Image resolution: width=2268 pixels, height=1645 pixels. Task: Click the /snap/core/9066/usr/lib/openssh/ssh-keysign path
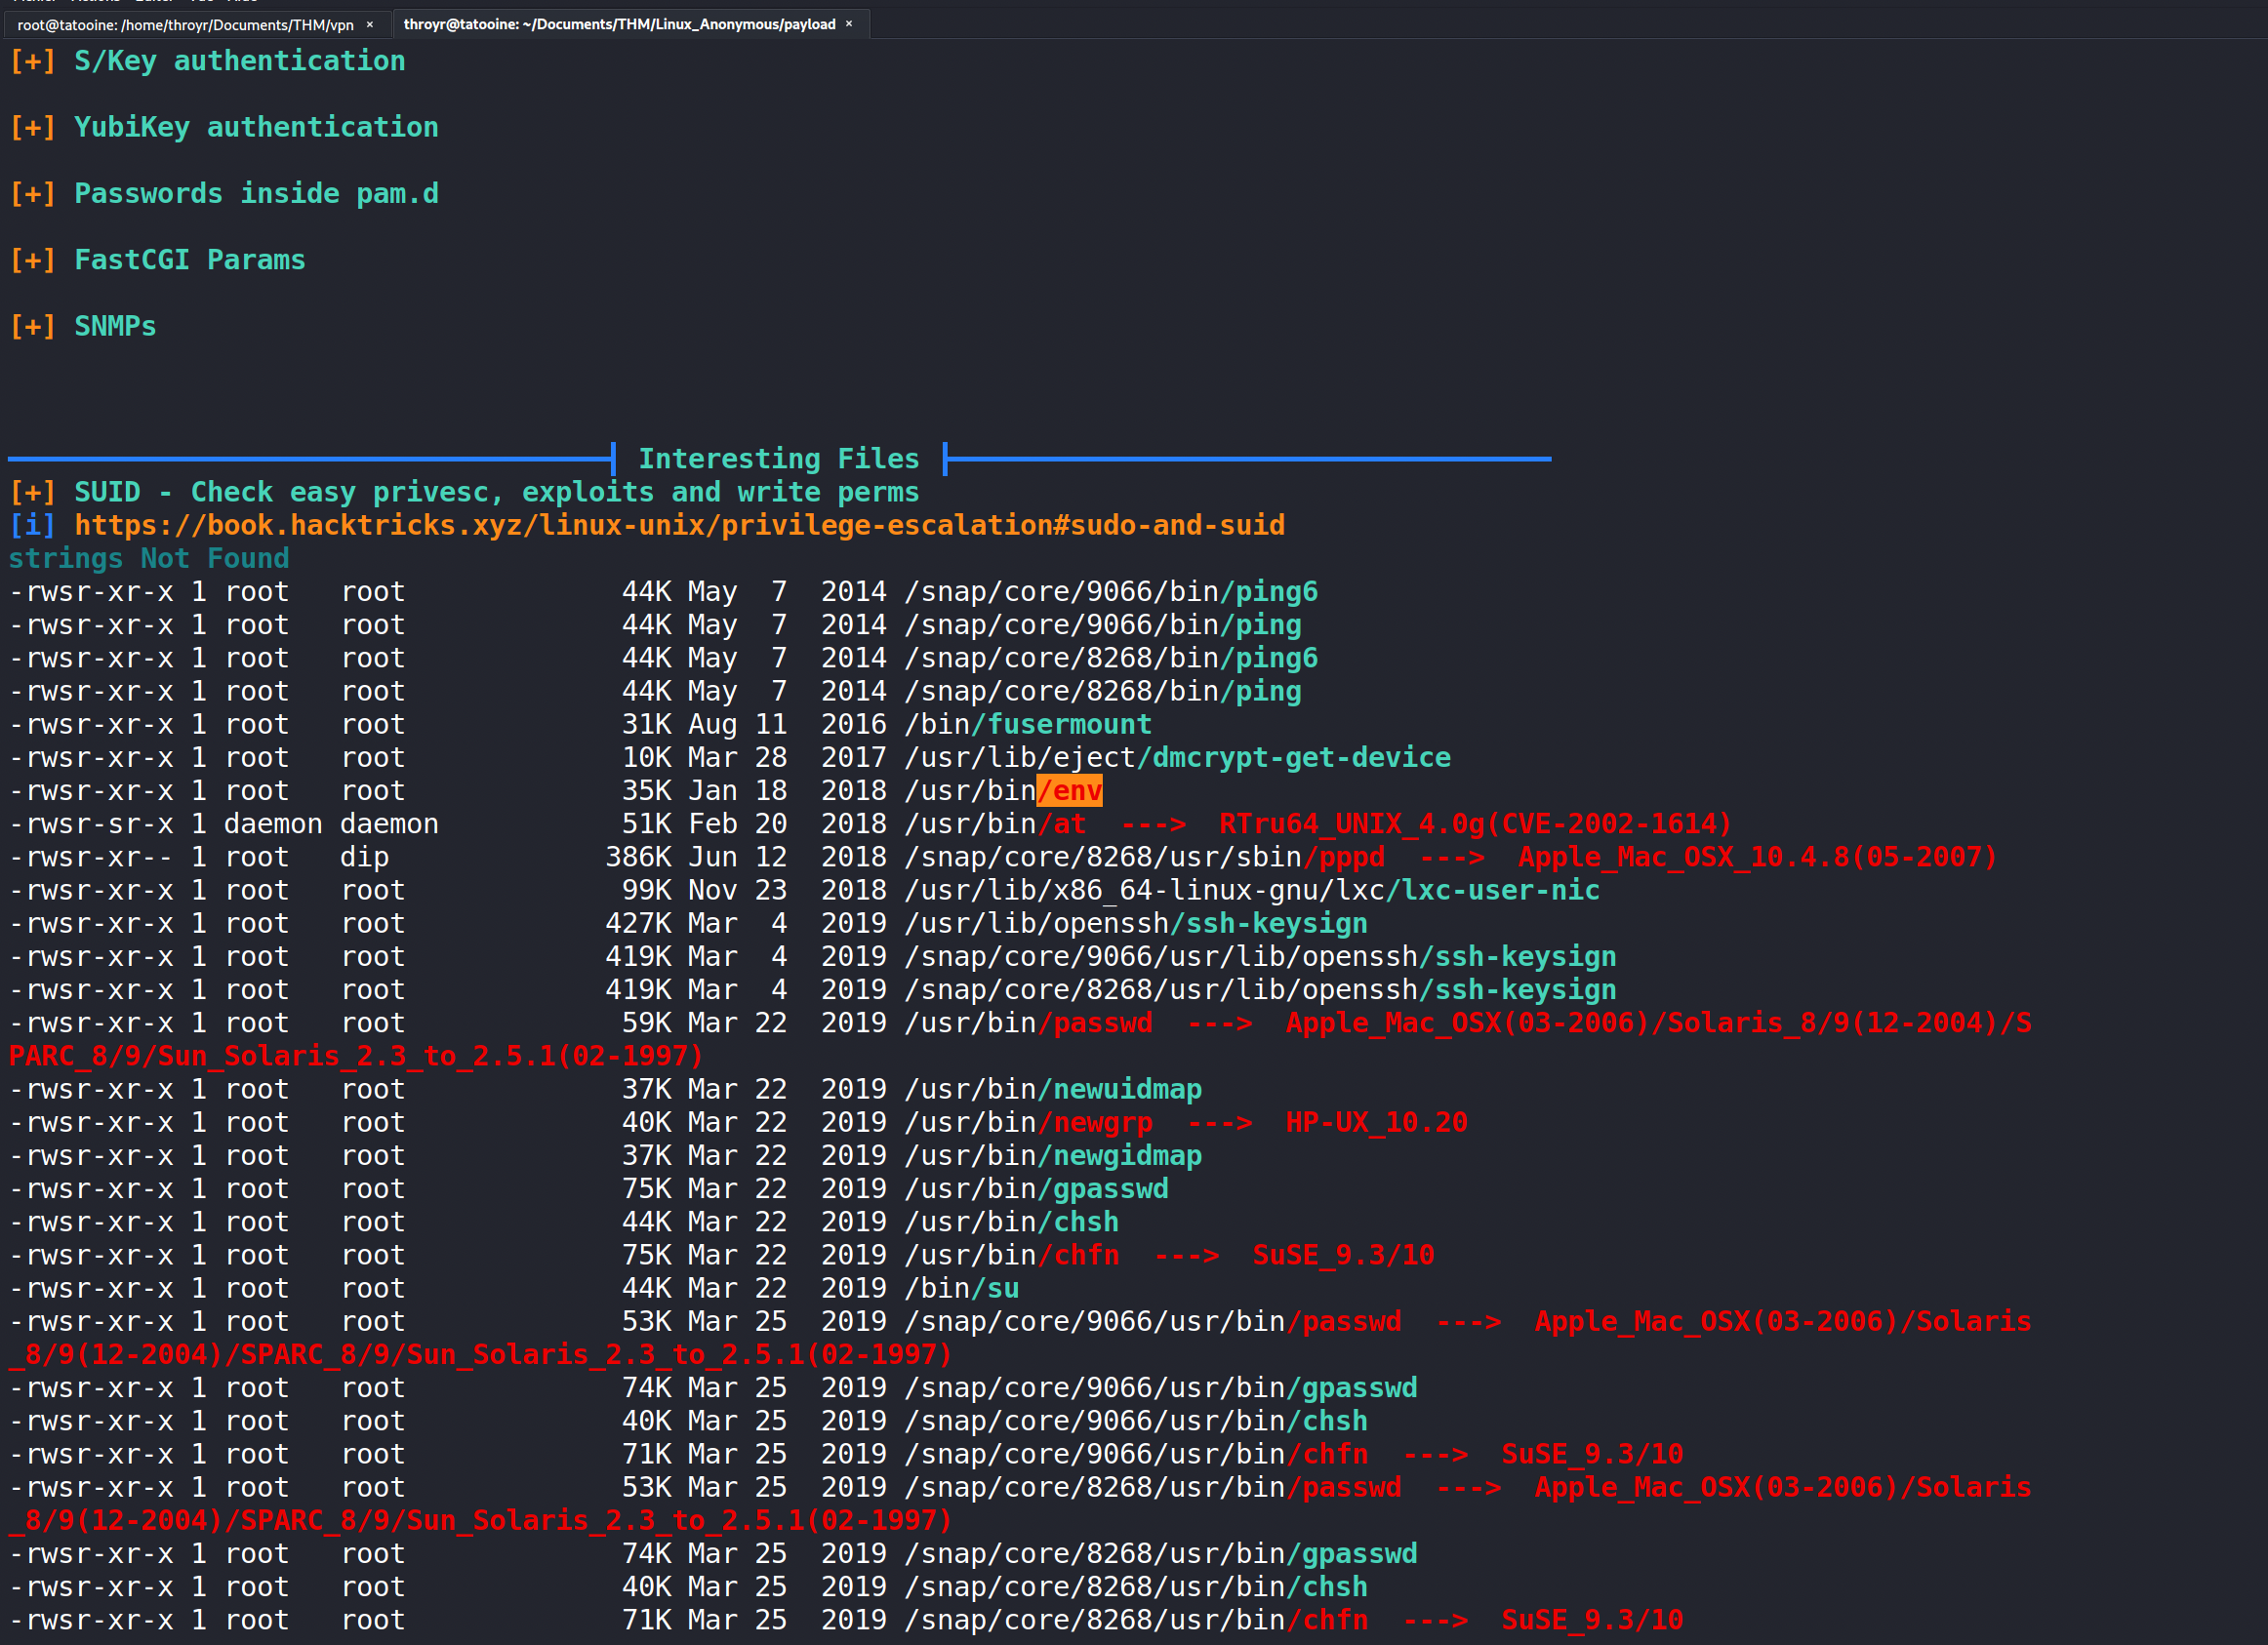1260,956
